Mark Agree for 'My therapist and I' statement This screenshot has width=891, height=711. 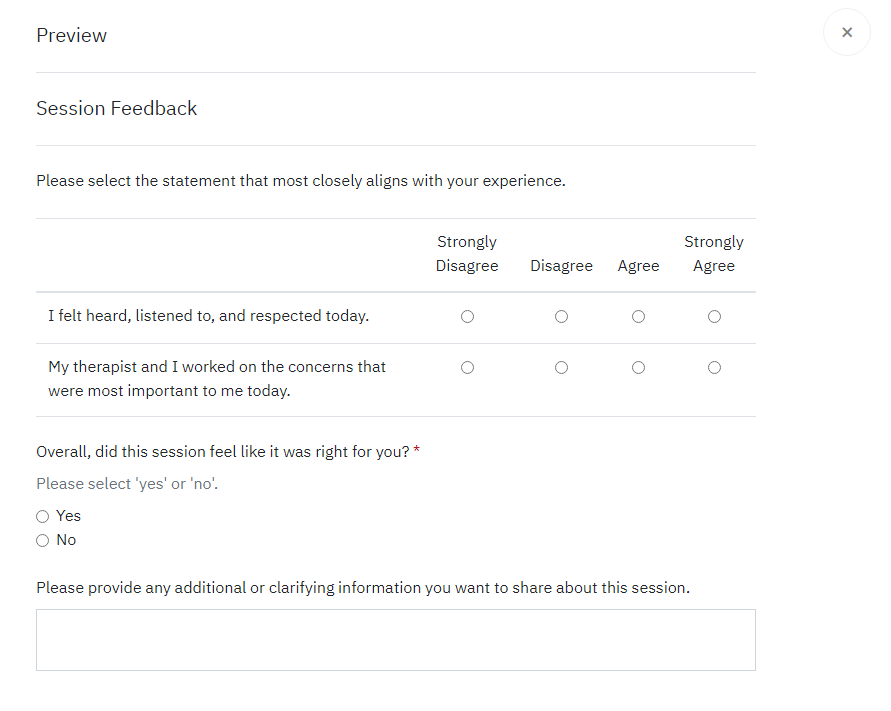click(x=638, y=368)
